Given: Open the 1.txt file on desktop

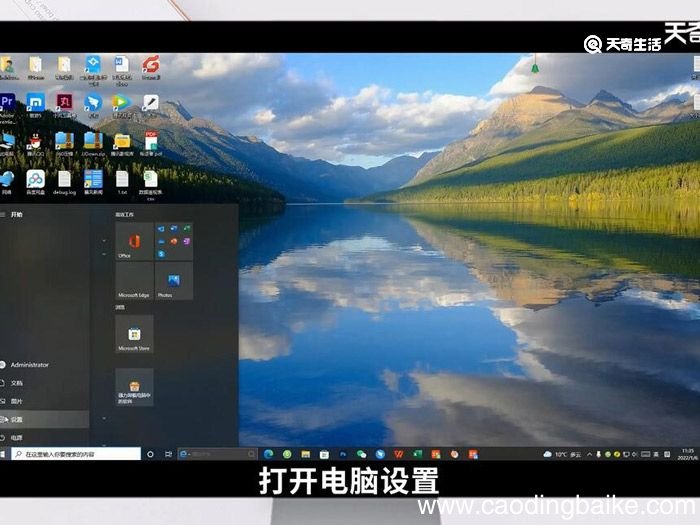Looking at the screenshot, I should coord(122,183).
